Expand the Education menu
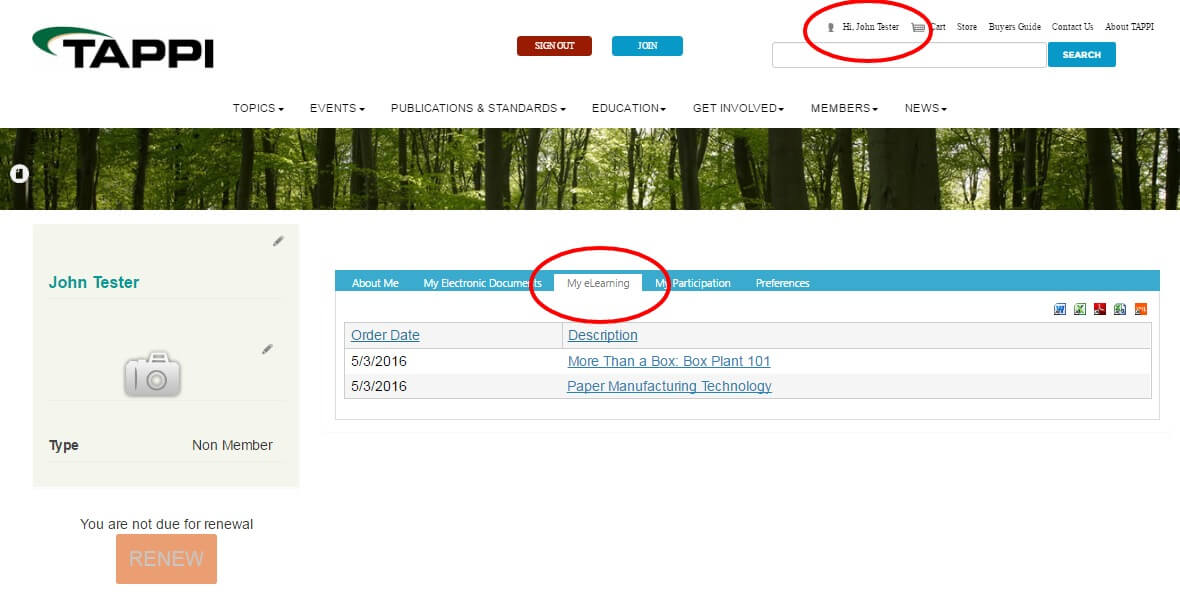Viewport: 1180px width, 609px height. pyautogui.click(x=628, y=108)
